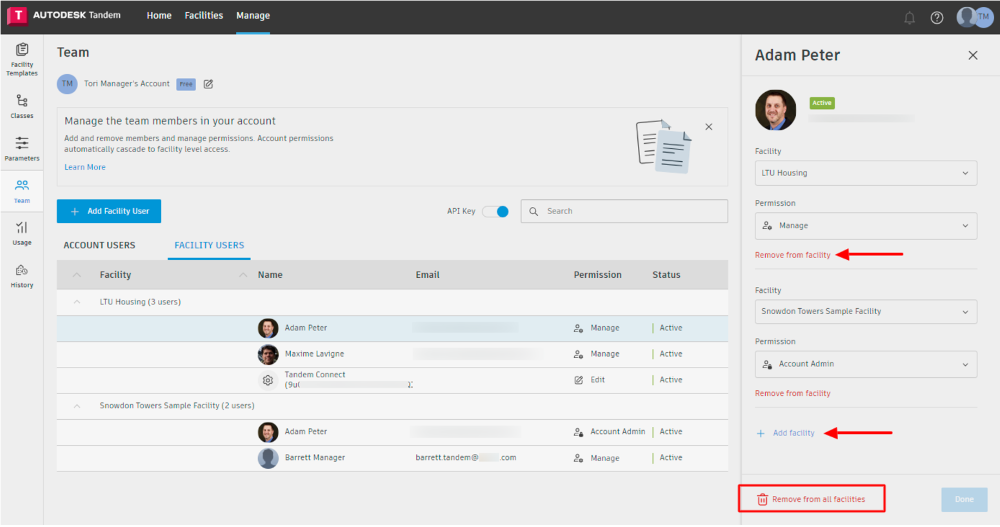
Task: Focus the Search input field
Action: click(624, 211)
